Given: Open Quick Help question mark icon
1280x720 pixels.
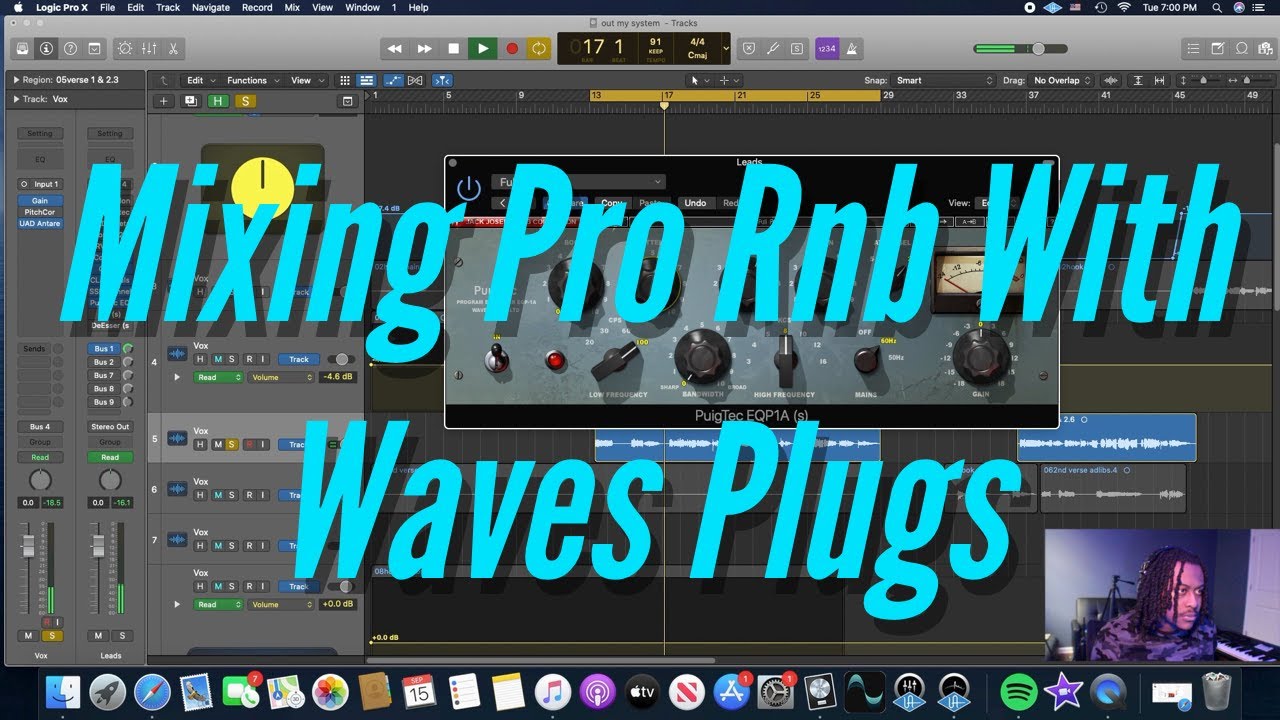Looking at the screenshot, I should 70,48.
